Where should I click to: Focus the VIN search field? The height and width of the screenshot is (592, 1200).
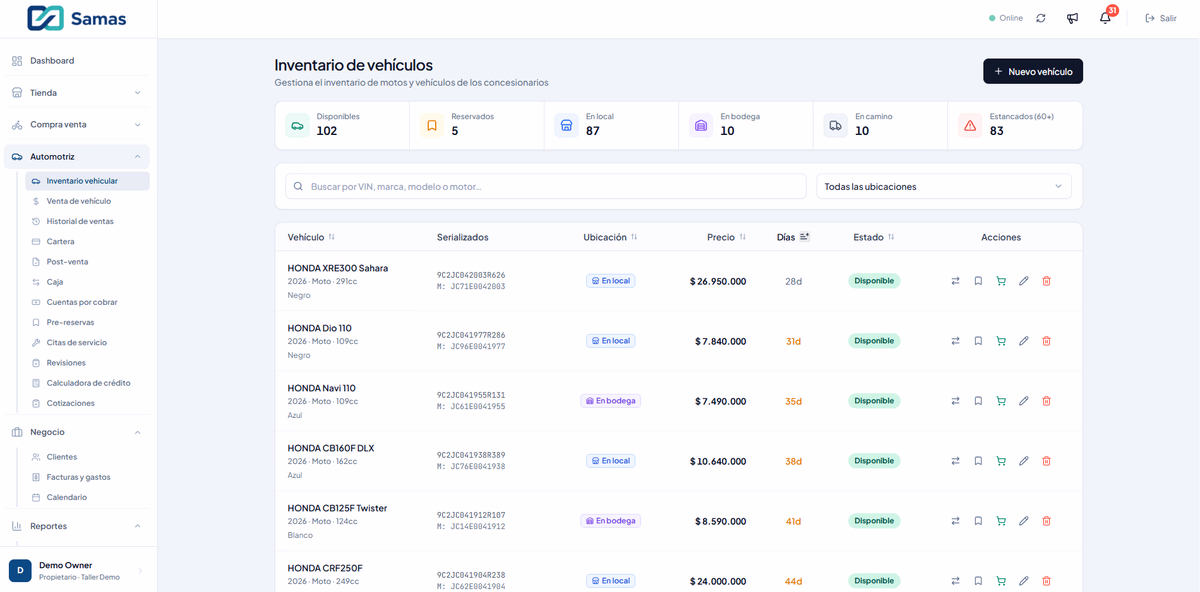tap(545, 186)
